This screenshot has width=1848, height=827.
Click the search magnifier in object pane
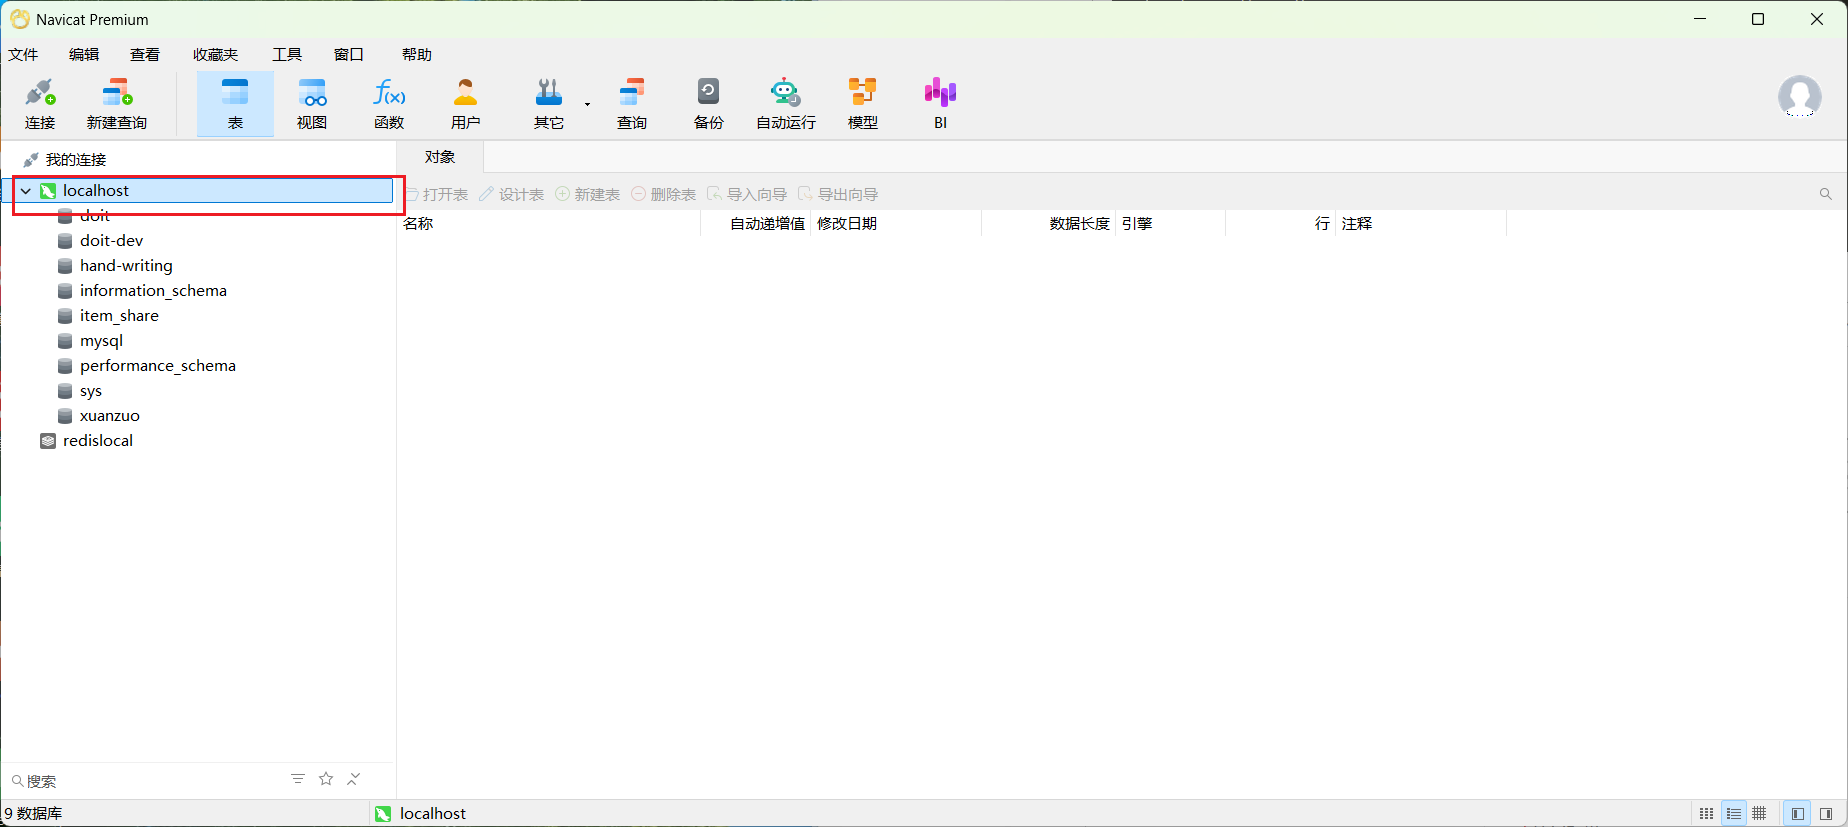[1826, 194]
